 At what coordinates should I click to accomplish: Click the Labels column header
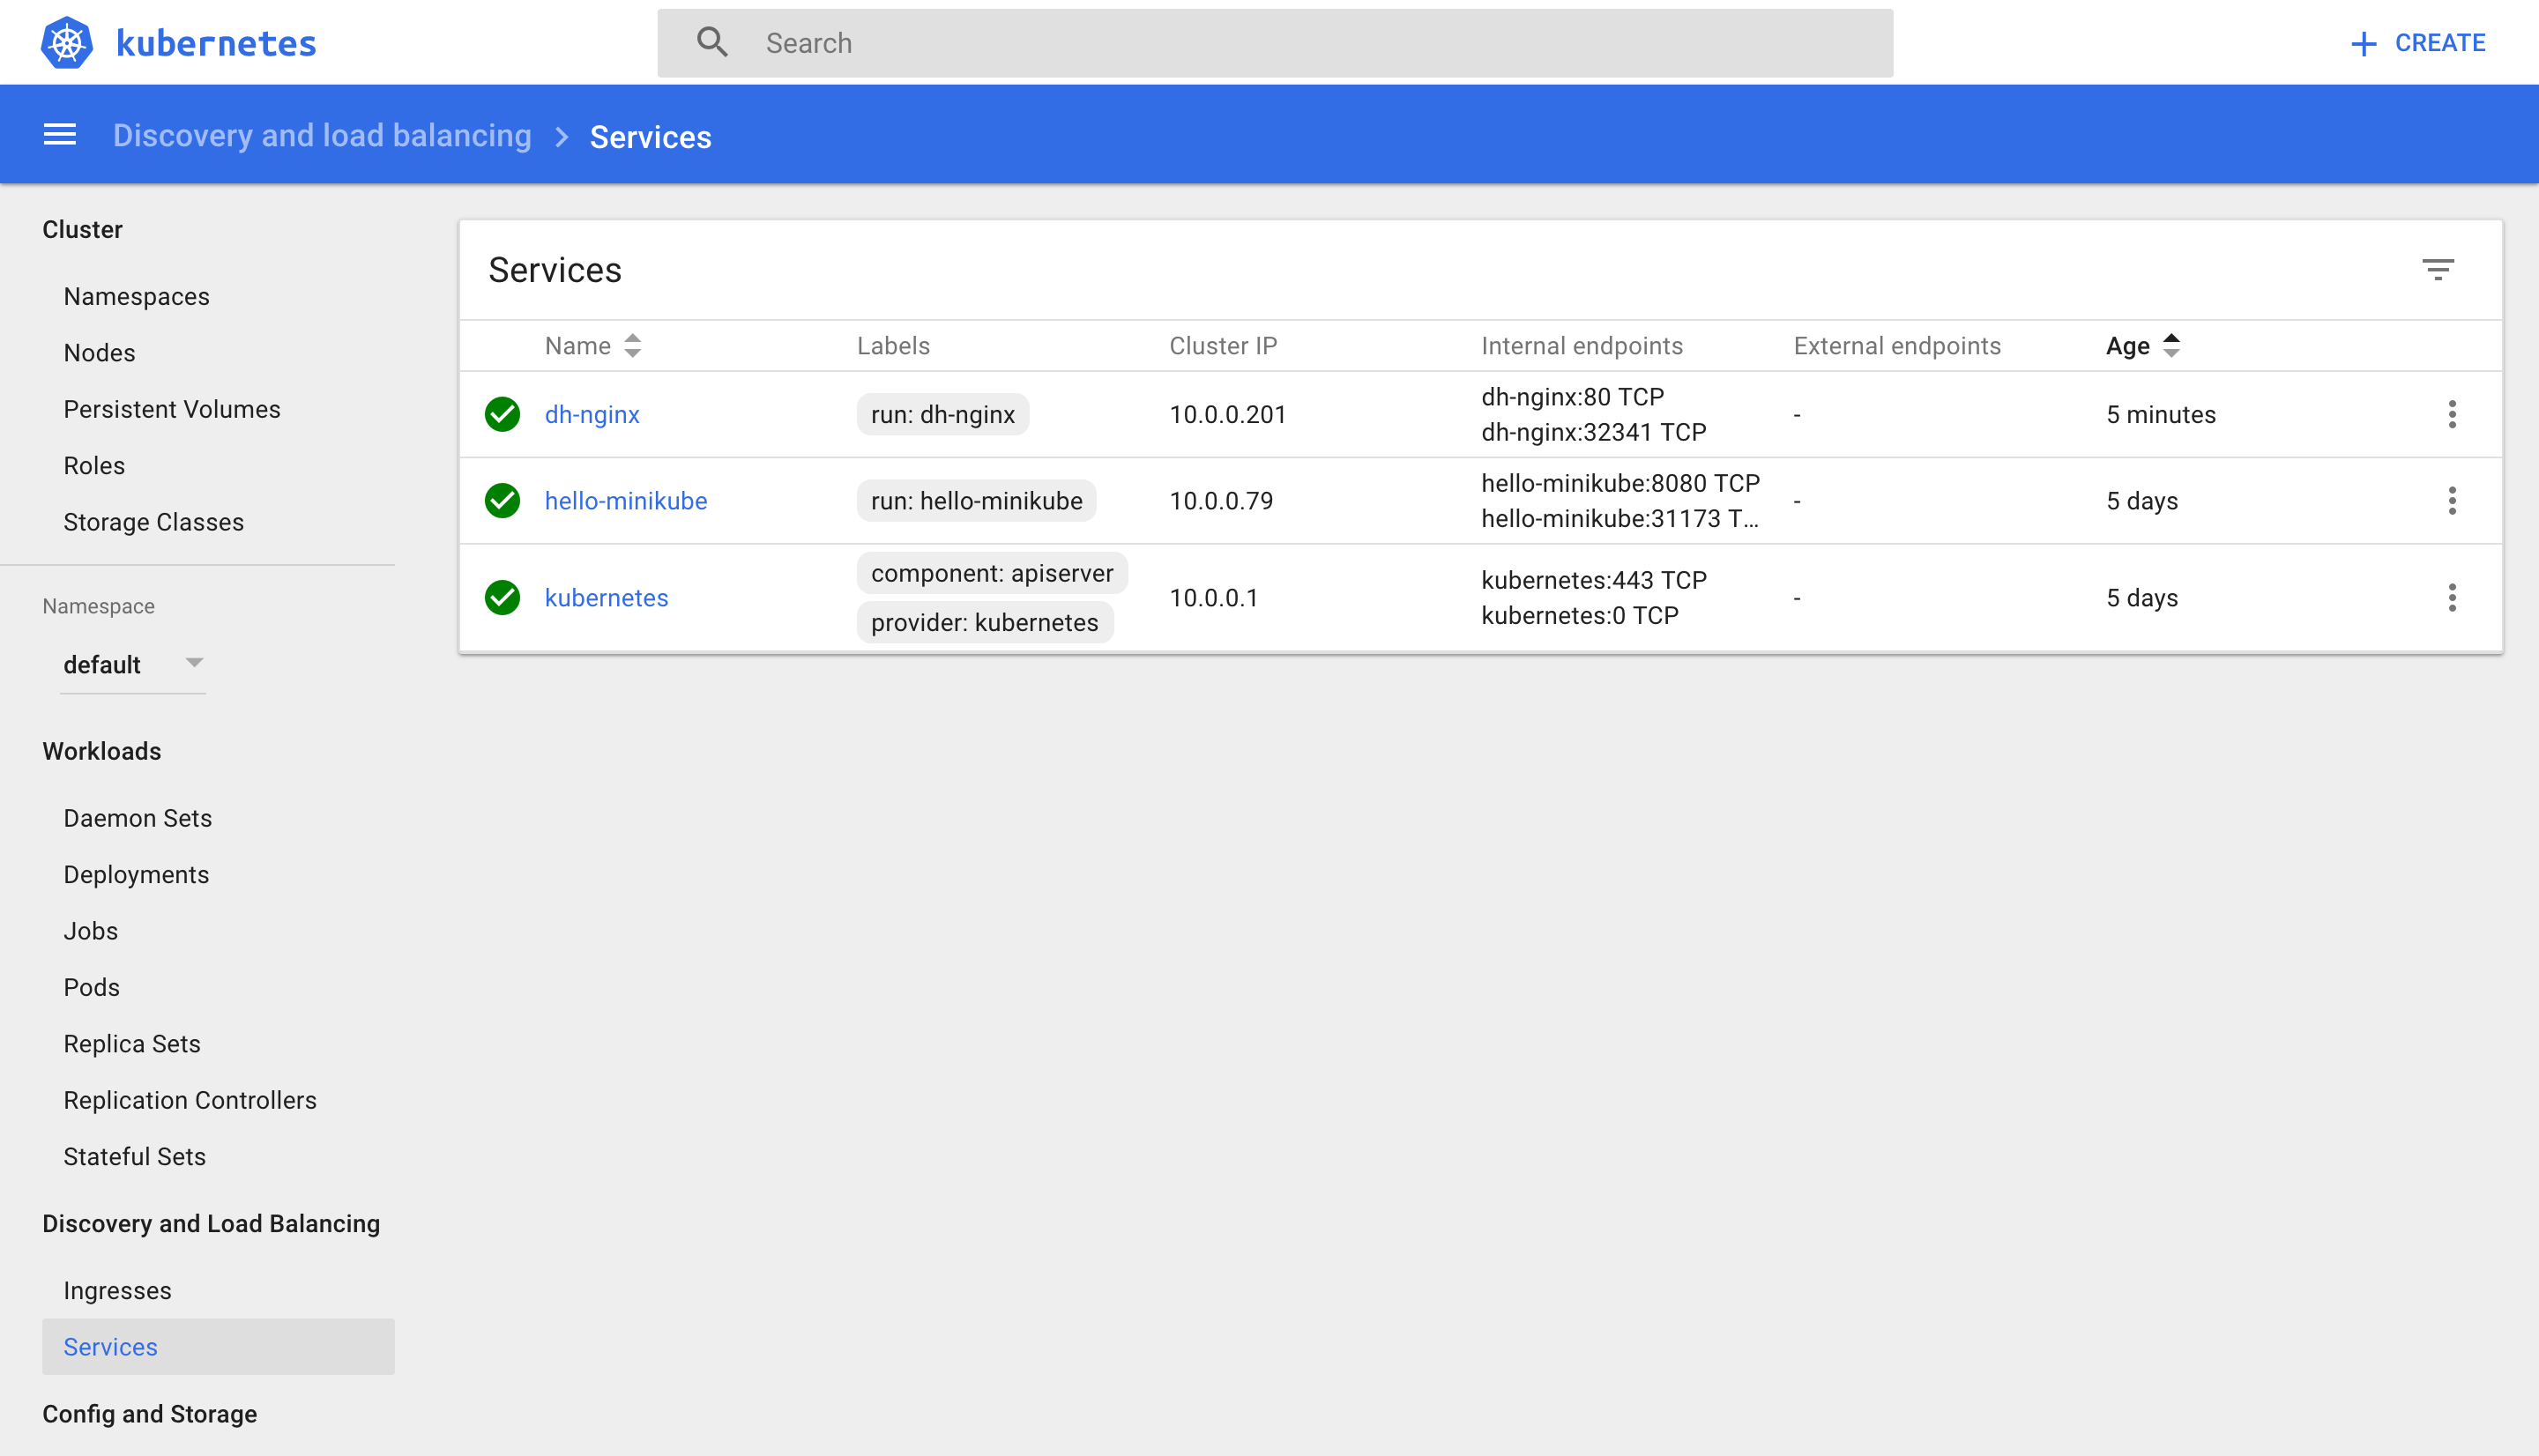[x=893, y=346]
